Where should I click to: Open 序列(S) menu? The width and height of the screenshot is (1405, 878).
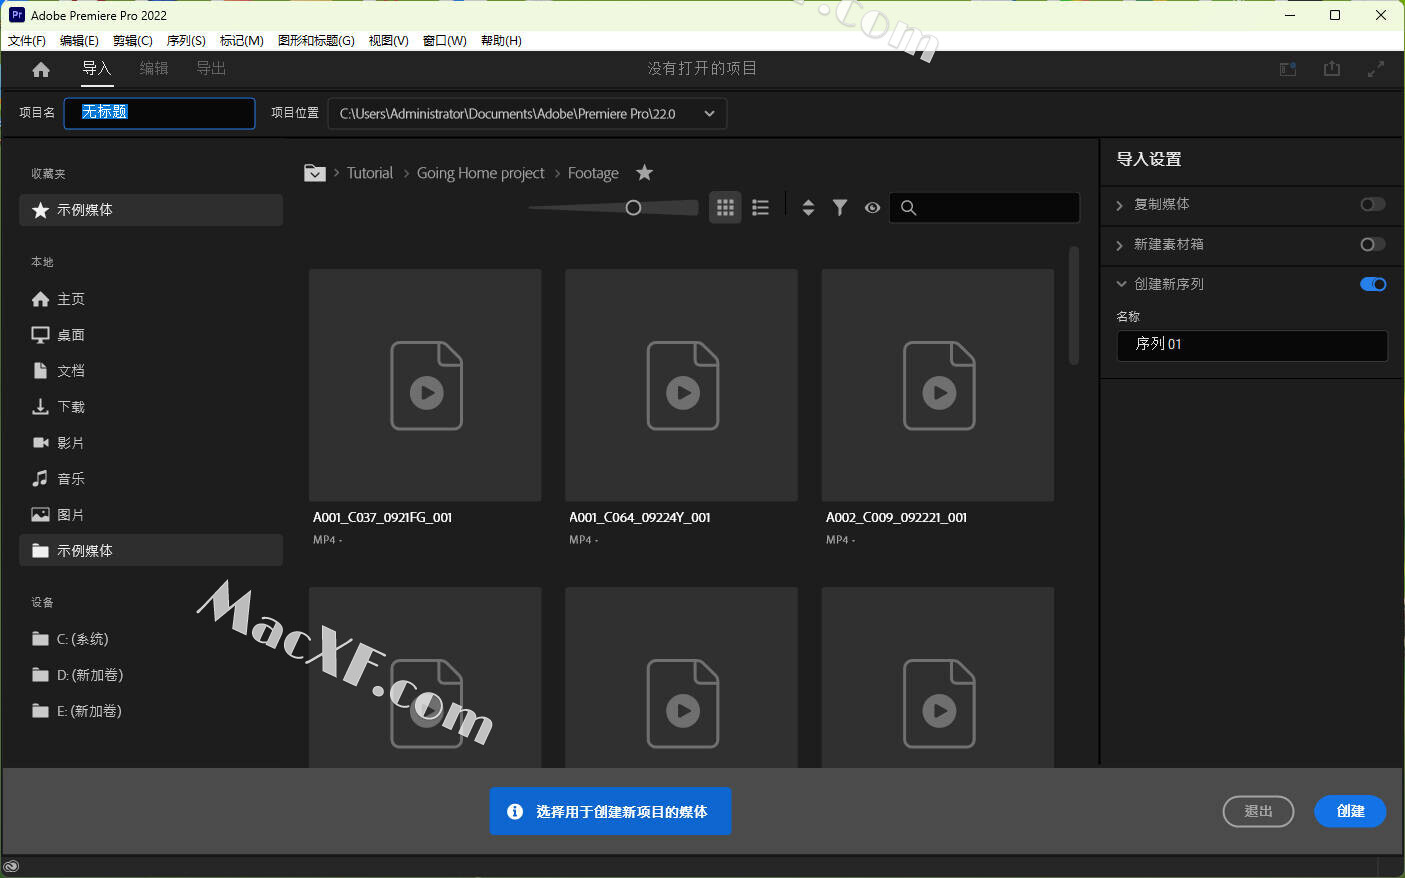click(186, 41)
